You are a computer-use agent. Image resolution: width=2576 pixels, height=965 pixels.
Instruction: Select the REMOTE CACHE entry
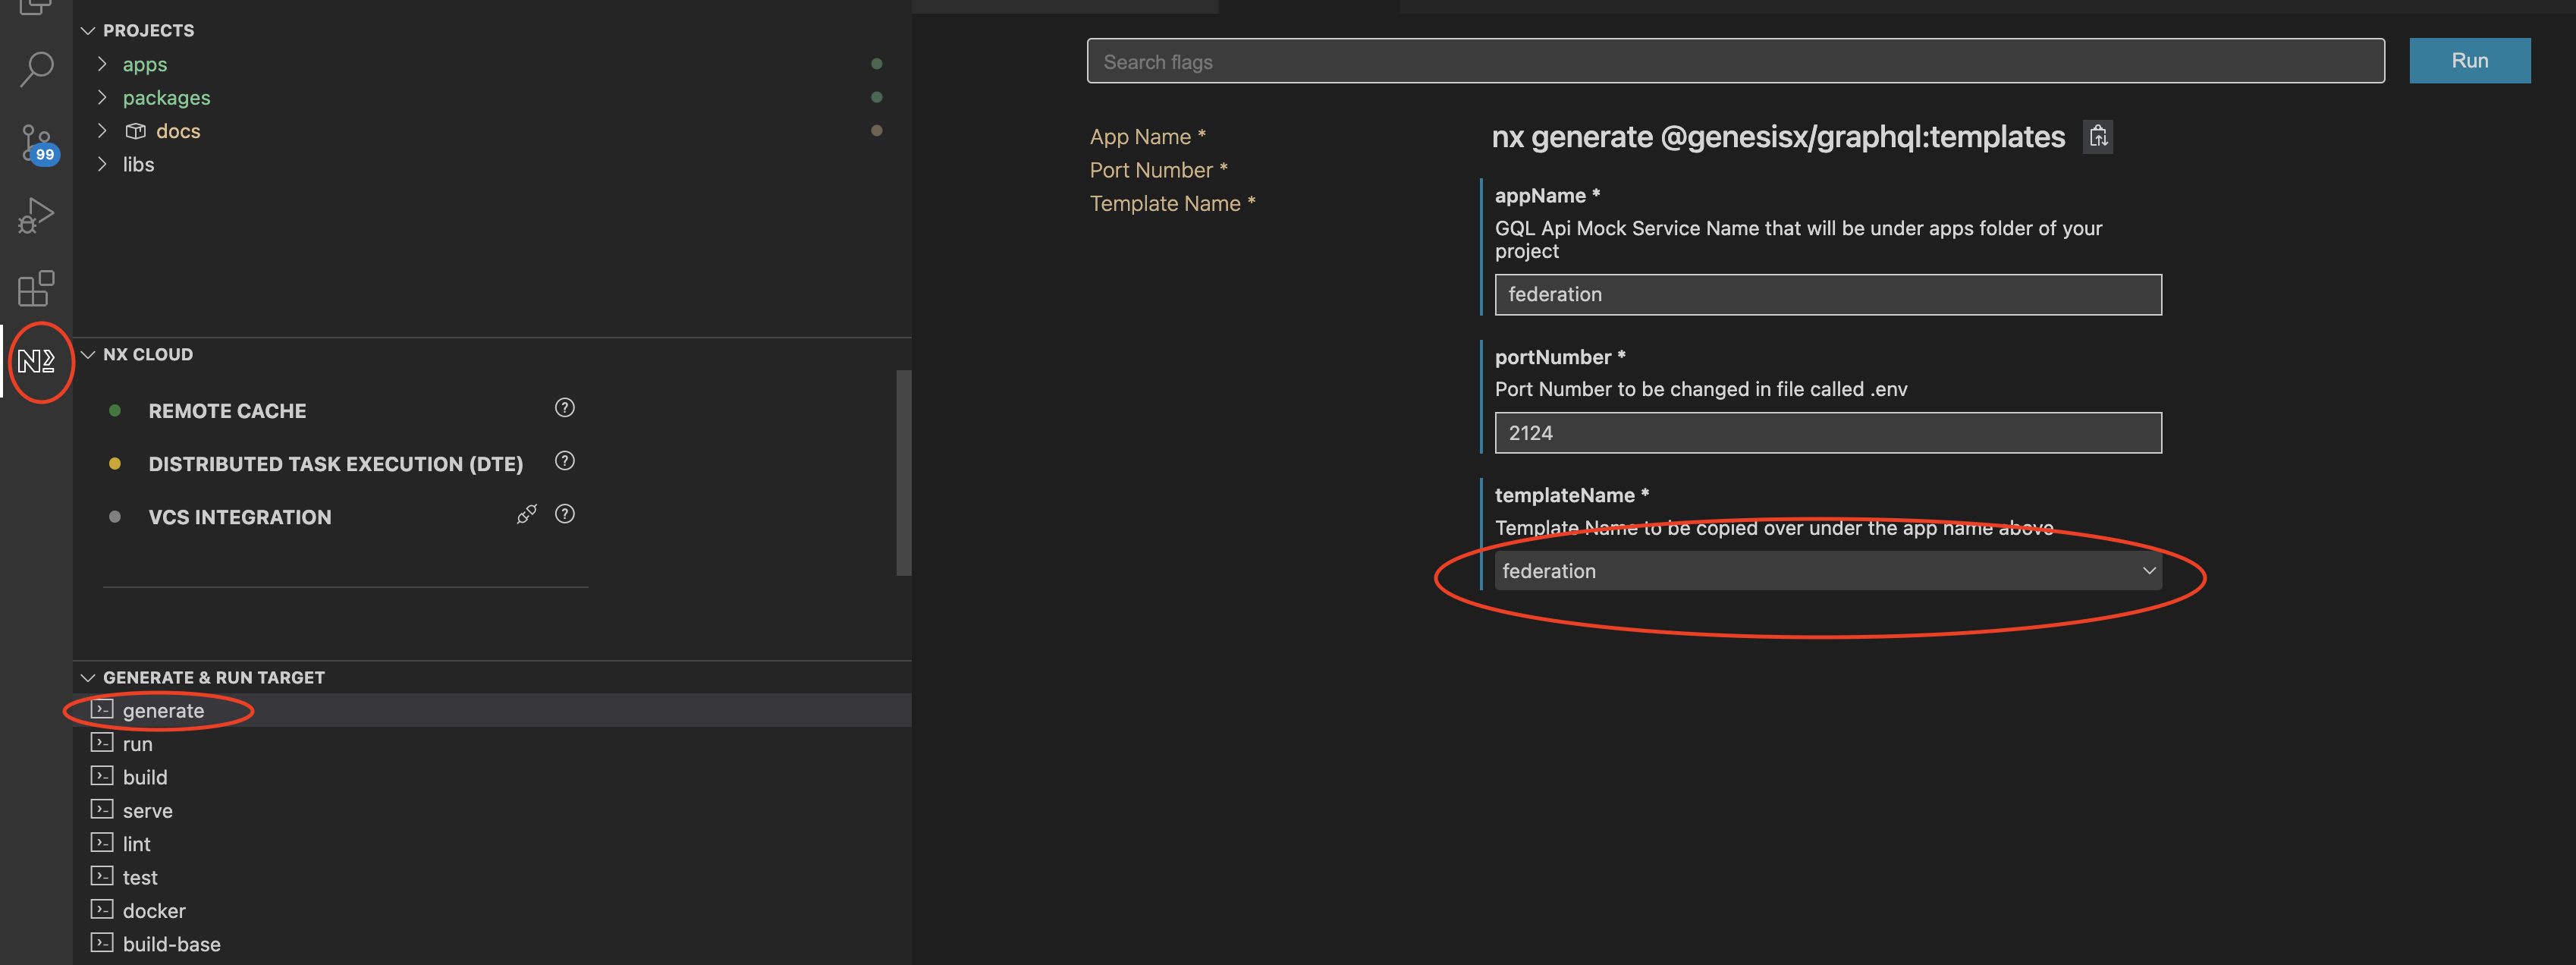point(227,411)
